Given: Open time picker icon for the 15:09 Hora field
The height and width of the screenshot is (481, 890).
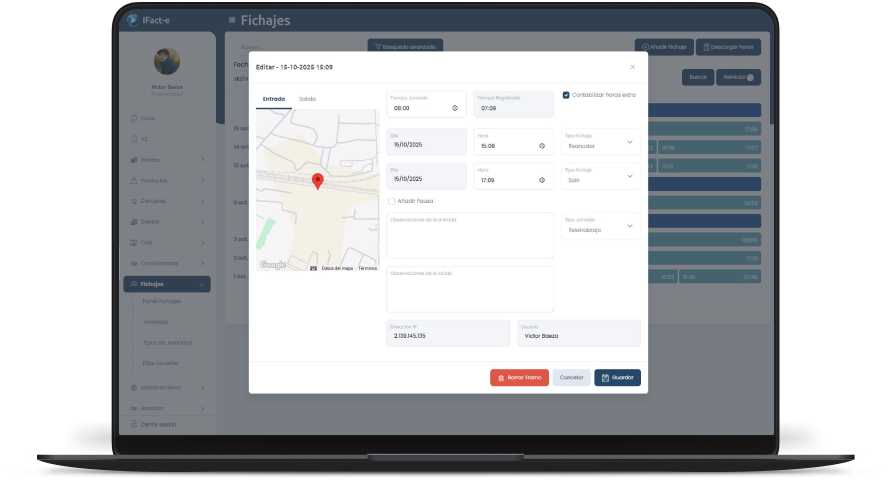Looking at the screenshot, I should pyautogui.click(x=542, y=146).
